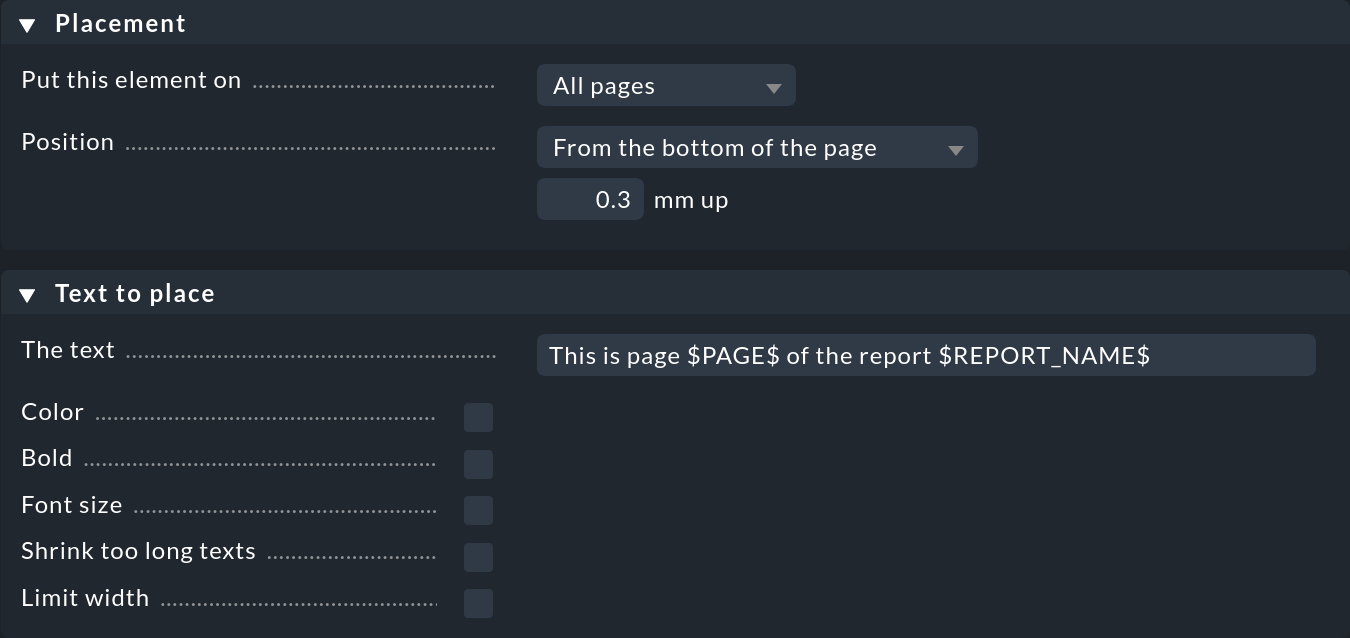Click the 0.3 mm up input field
Viewport: 1350px width, 638px height.
click(590, 200)
